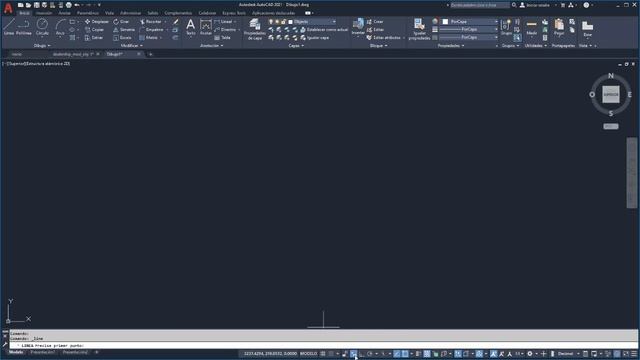Image resolution: width=640 pixels, height=360 pixels.
Task: Select the Círculo tool
Action: click(42, 27)
